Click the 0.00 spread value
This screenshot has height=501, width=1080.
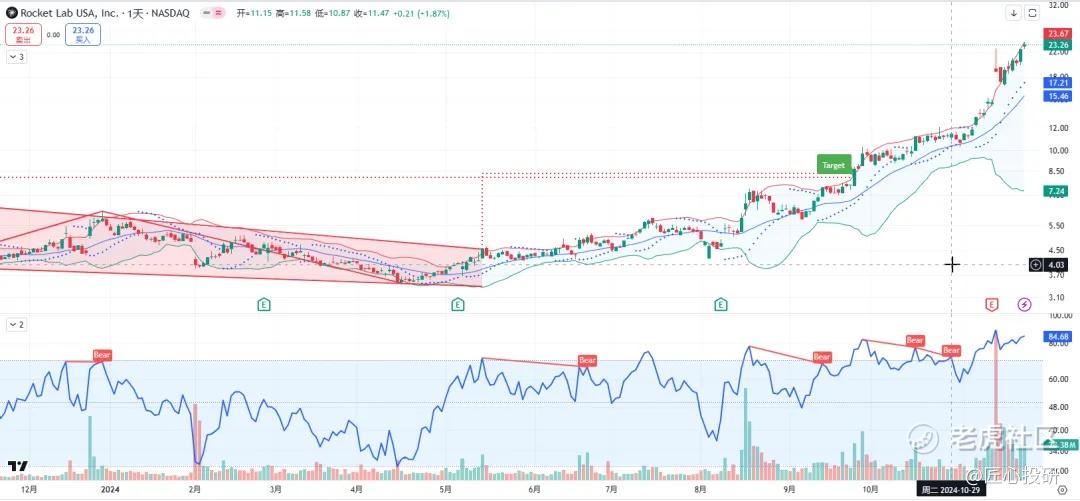click(x=53, y=34)
